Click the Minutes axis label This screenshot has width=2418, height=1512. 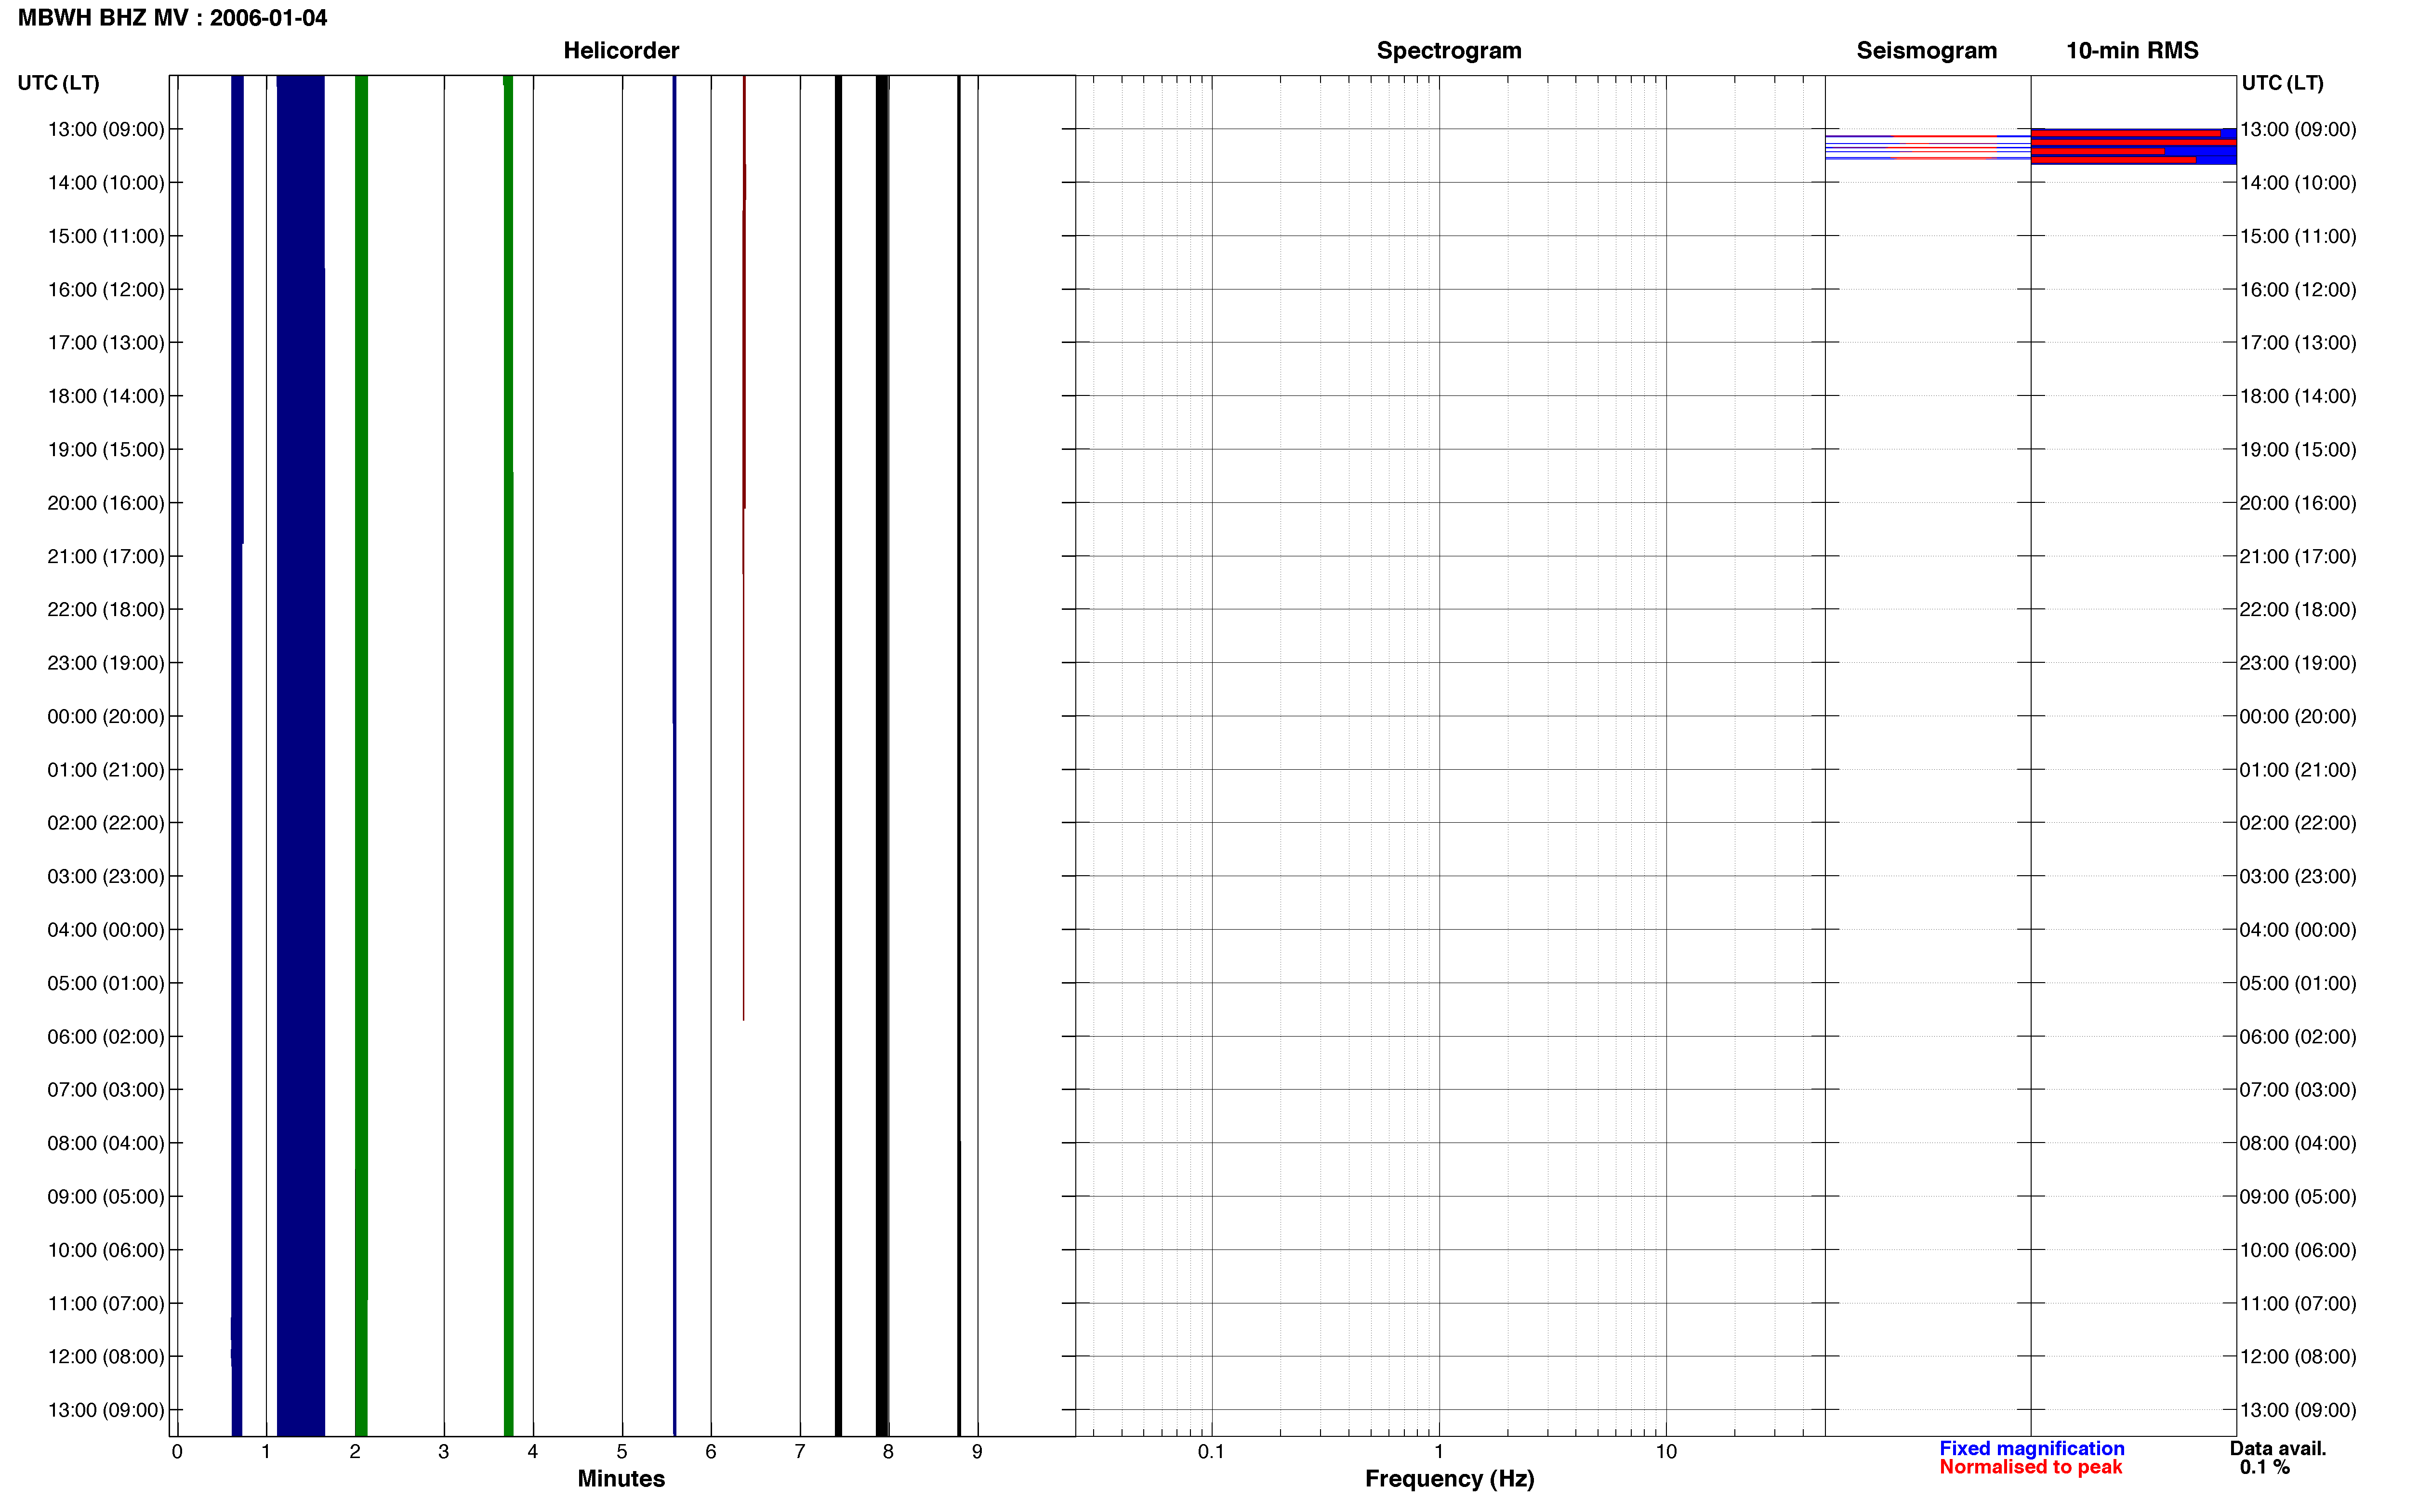pyautogui.click(x=621, y=1478)
